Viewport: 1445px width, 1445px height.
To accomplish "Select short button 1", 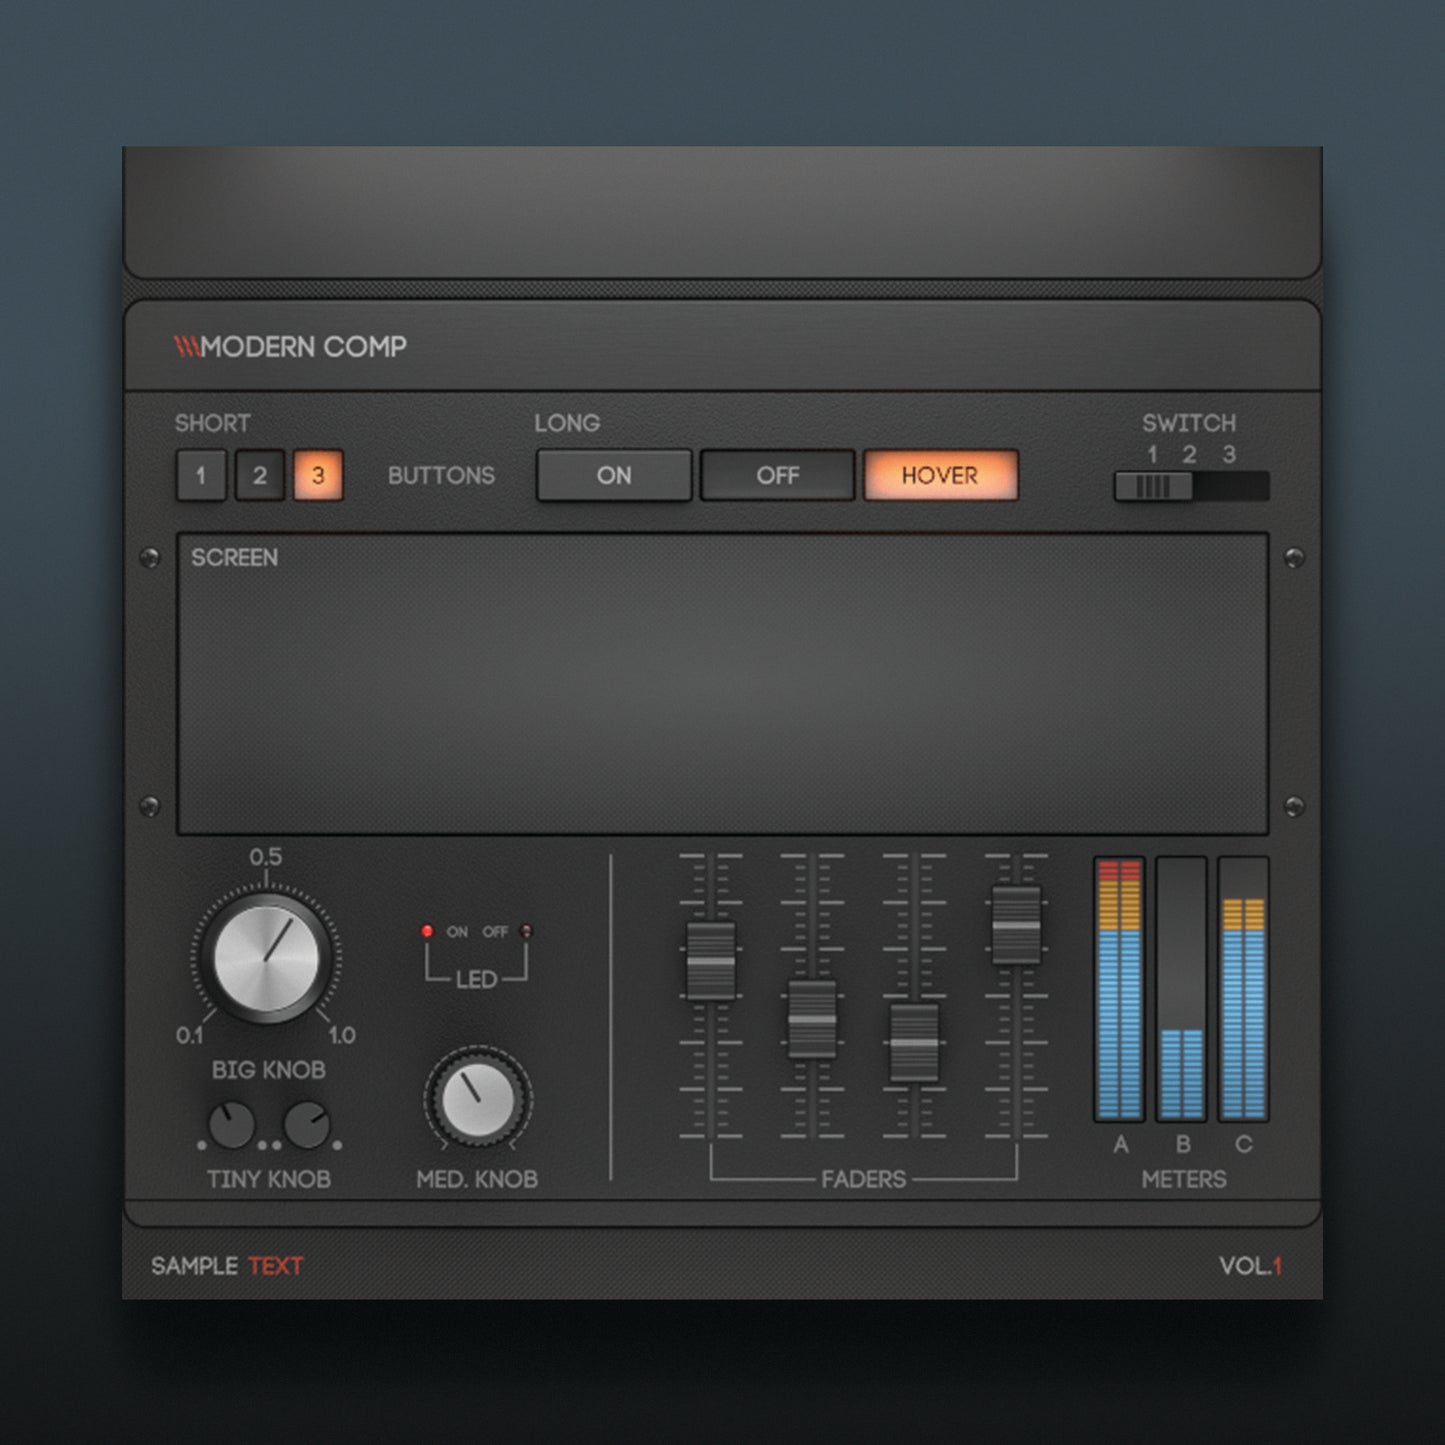I will pos(201,475).
